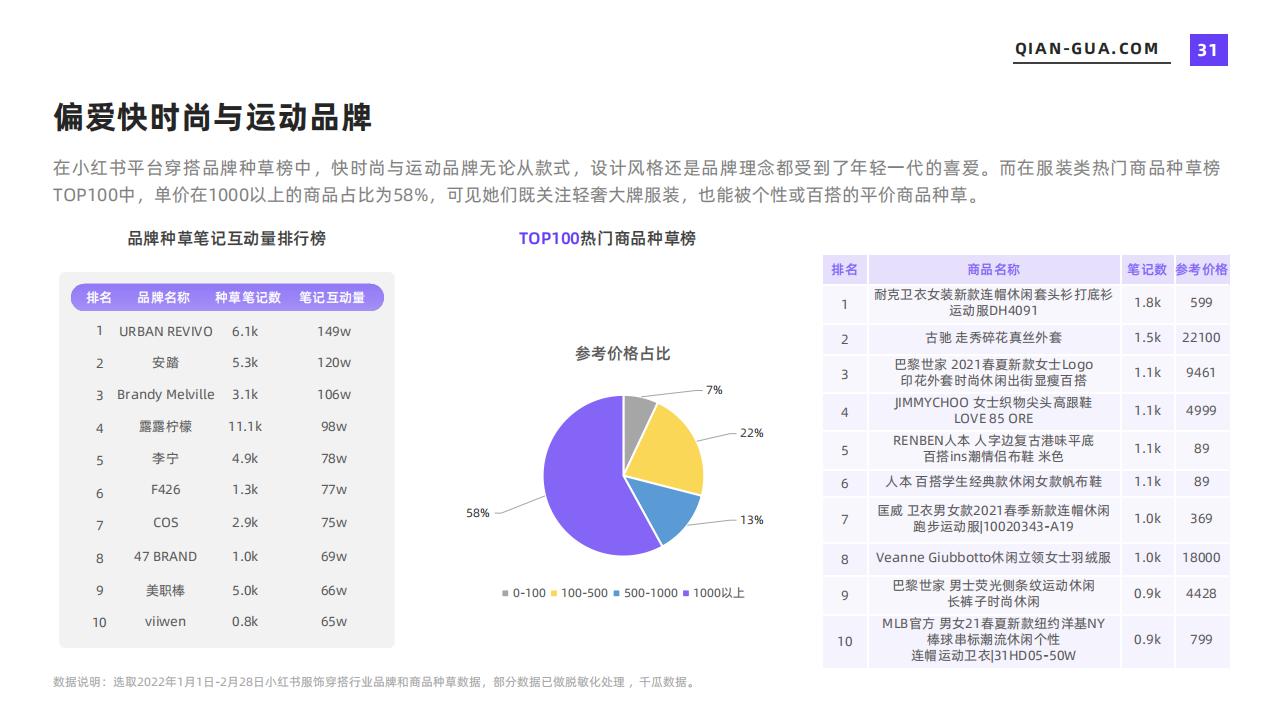
Task: Click the 露露柠檬 brand name
Action: tap(166, 426)
